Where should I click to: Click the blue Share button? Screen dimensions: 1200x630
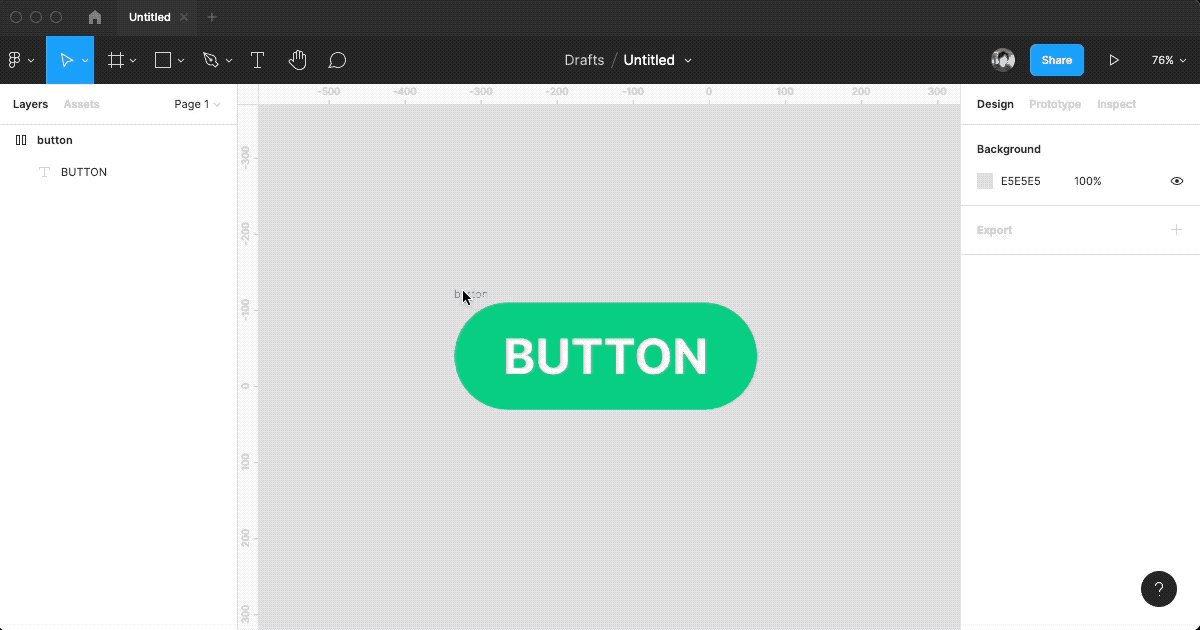coord(1056,60)
